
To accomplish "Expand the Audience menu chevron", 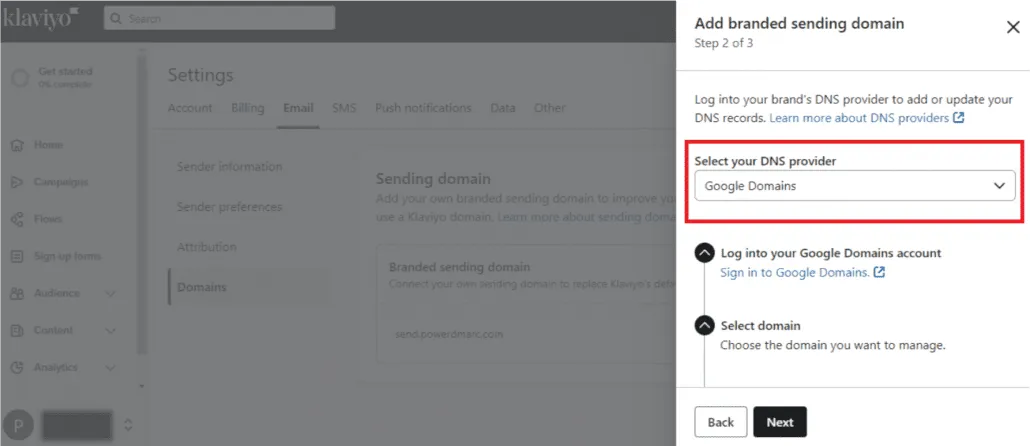I will tap(110, 294).
